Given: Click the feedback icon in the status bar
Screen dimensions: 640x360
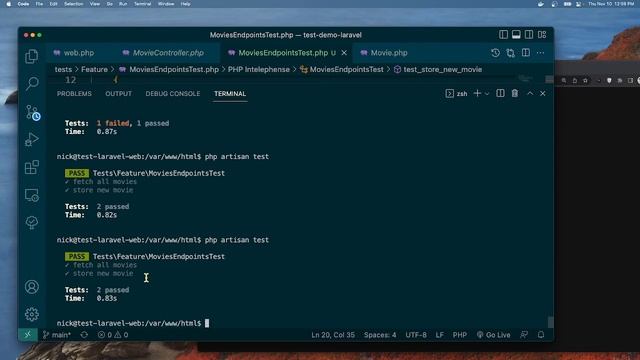Looking at the screenshot, I should coord(524,335).
